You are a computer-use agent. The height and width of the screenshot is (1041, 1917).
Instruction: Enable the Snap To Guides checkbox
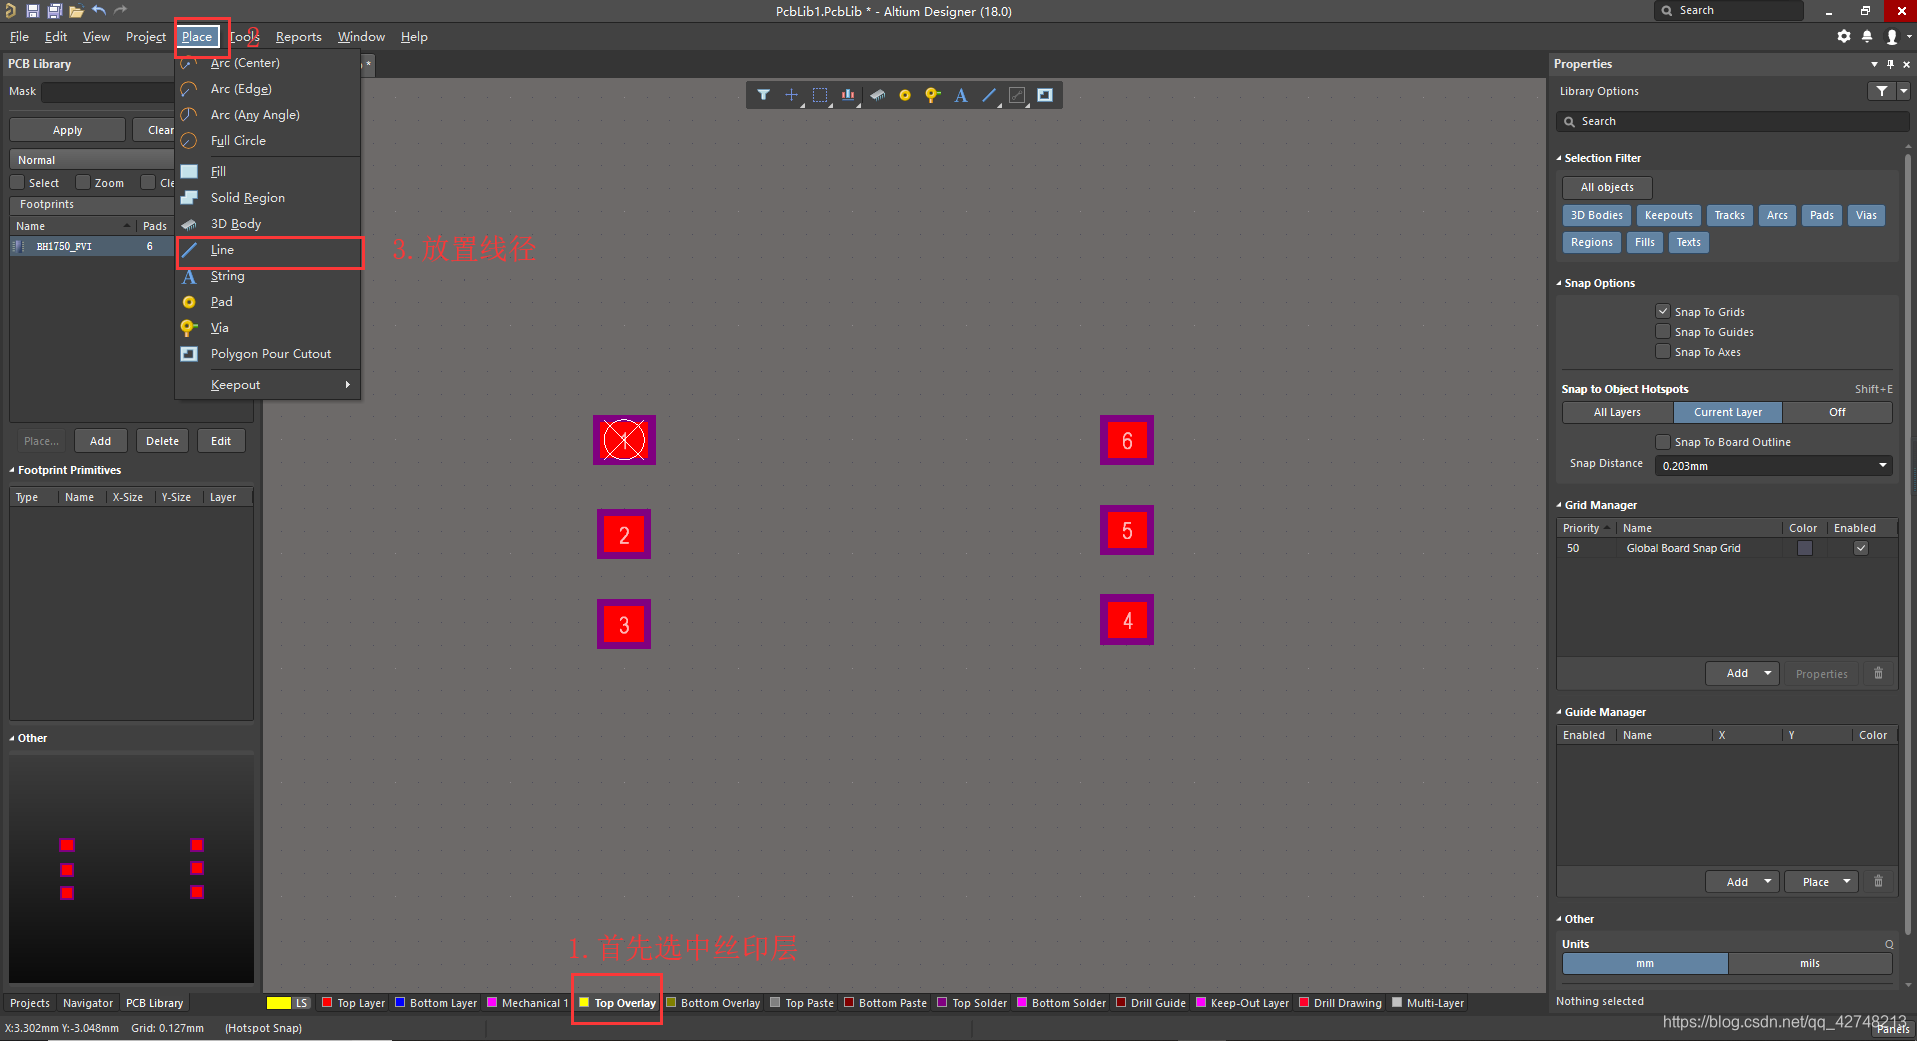(x=1662, y=332)
